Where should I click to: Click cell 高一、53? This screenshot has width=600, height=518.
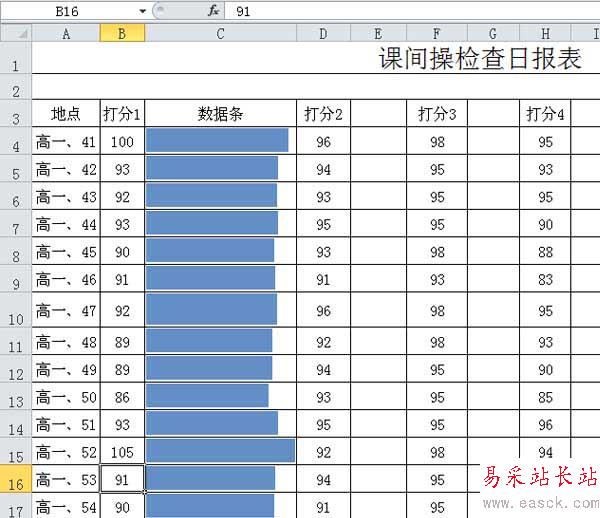[x=66, y=479]
